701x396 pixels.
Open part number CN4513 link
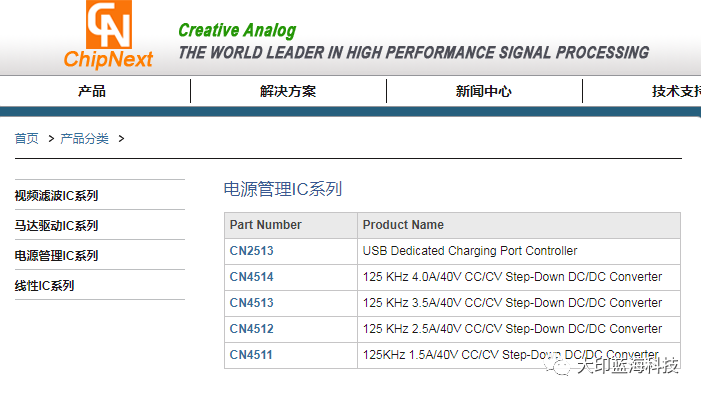(251, 303)
